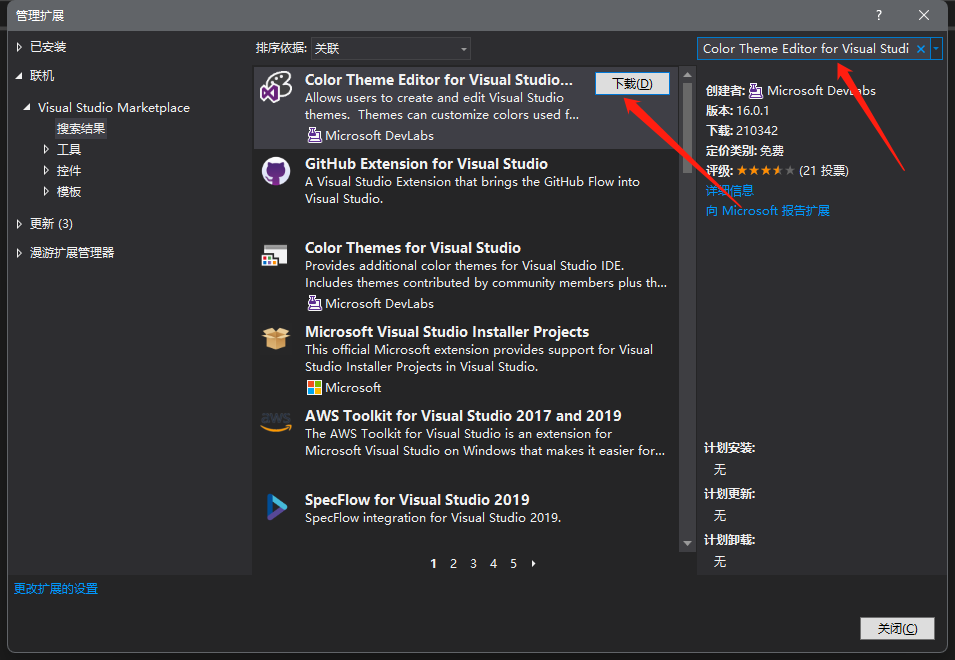Click the SpecFlow extension icon
The height and width of the screenshot is (660, 955).
tap(276, 507)
